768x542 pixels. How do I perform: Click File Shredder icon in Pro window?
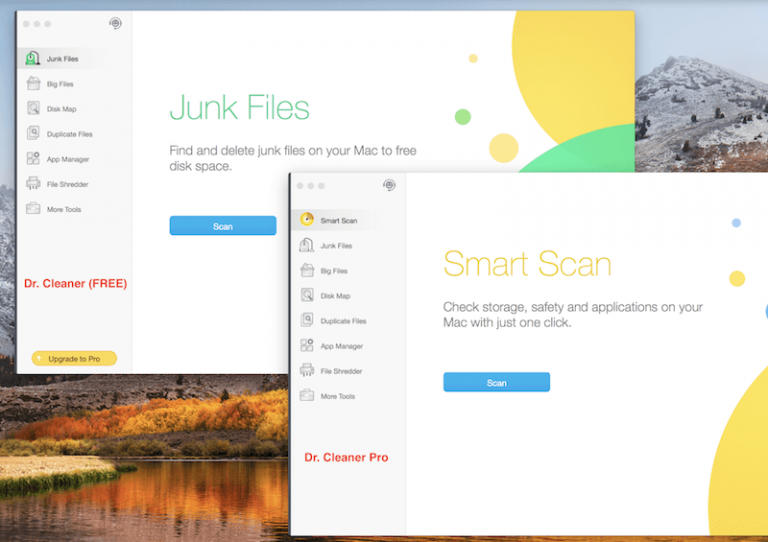307,370
